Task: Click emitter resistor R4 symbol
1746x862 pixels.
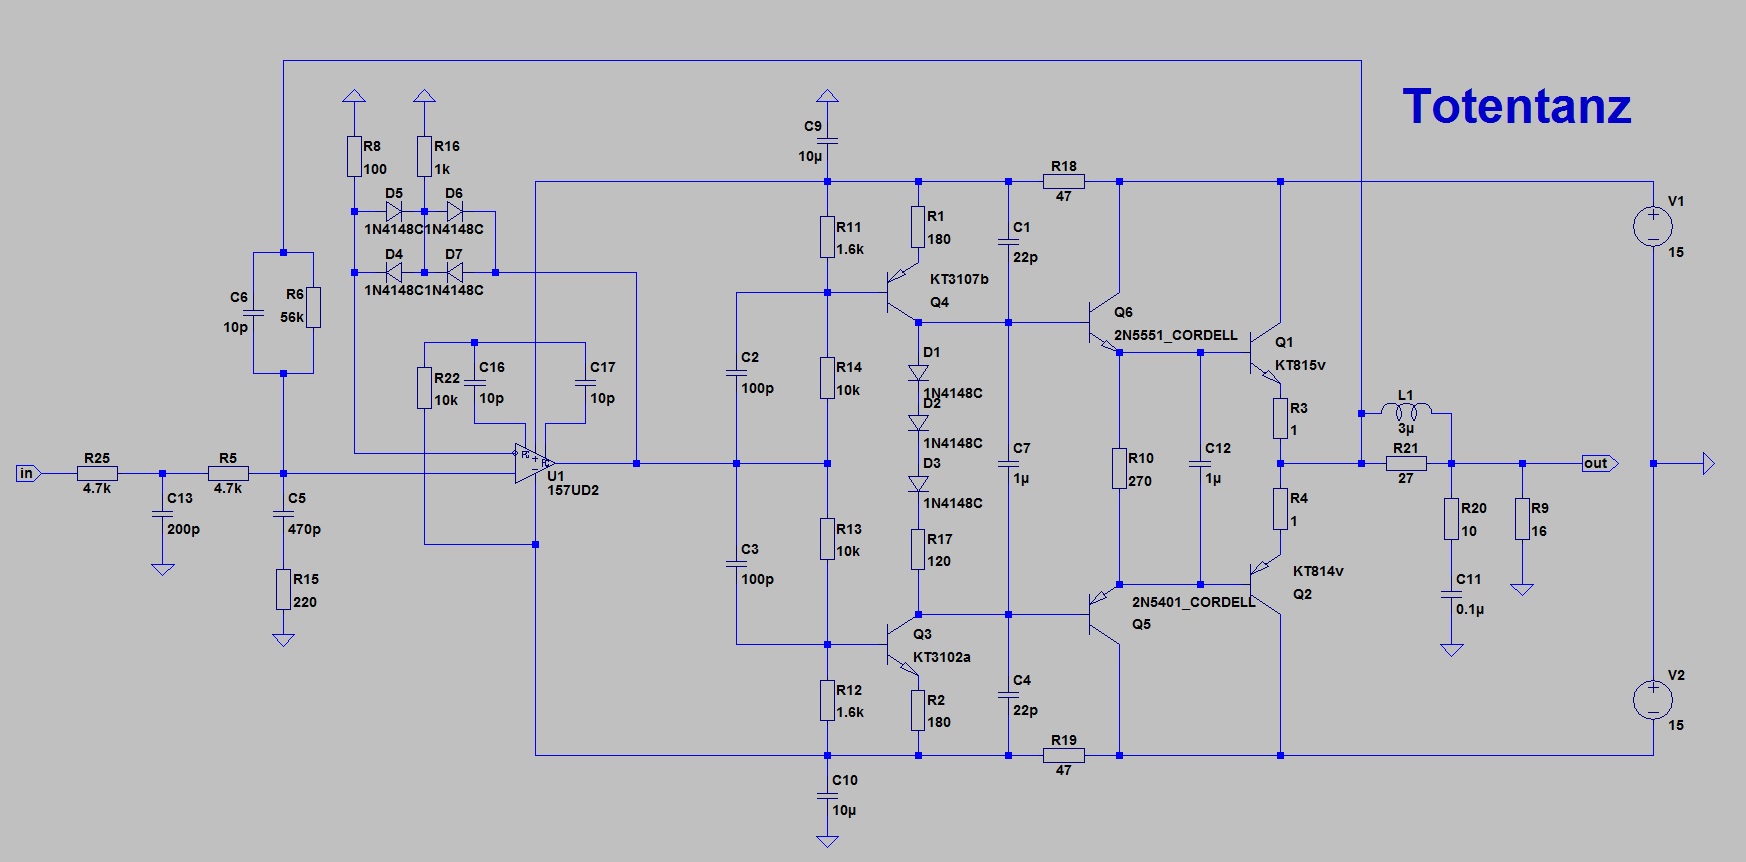Action: pyautogui.click(x=1280, y=508)
